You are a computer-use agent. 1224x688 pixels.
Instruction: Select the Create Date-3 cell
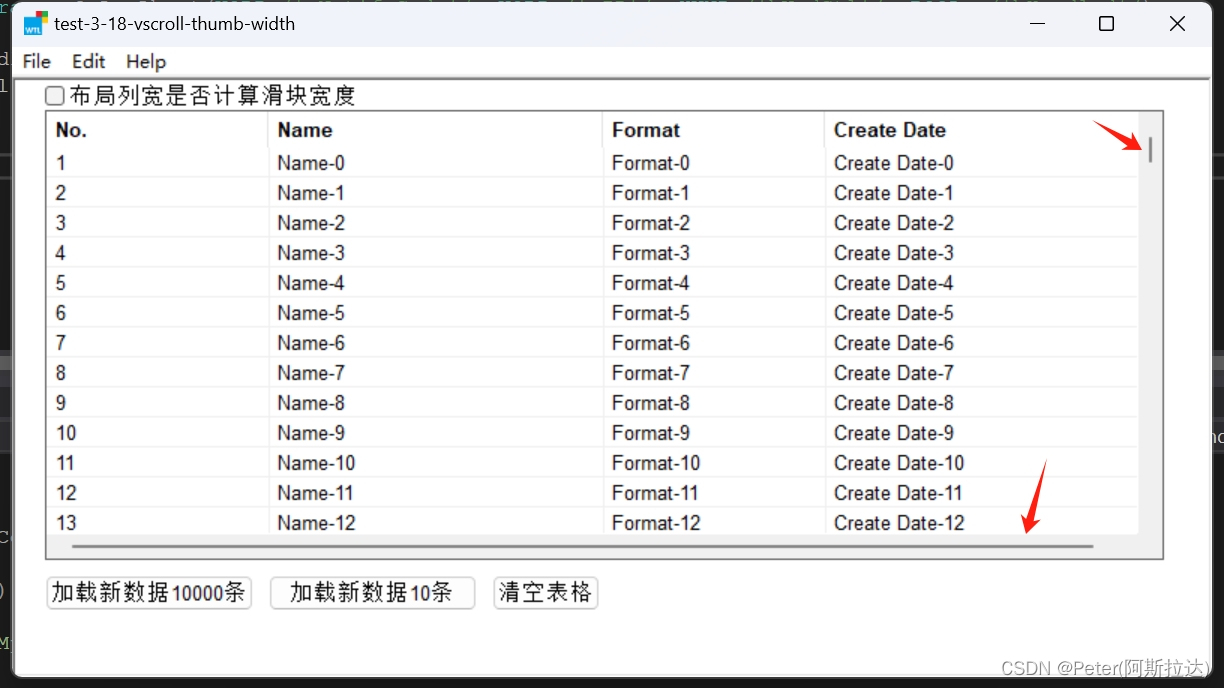[x=982, y=253]
